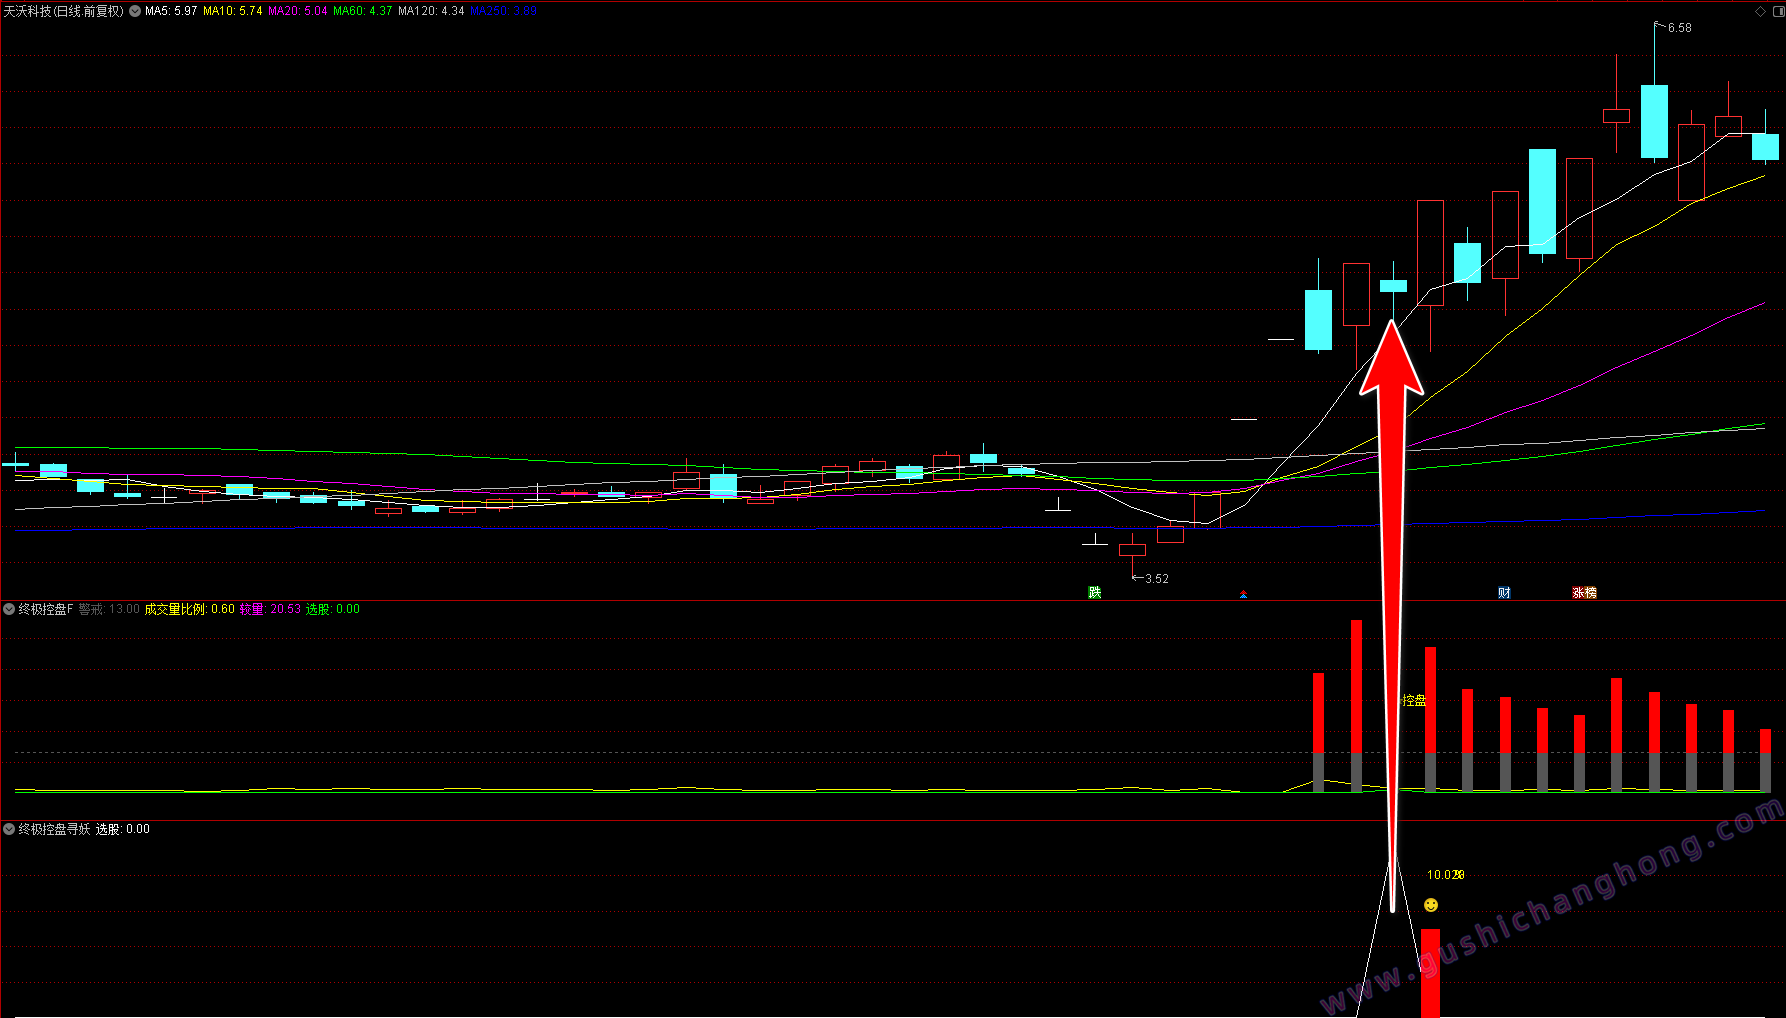Click the 终极控盘寻妖 indicator name

pos(55,829)
